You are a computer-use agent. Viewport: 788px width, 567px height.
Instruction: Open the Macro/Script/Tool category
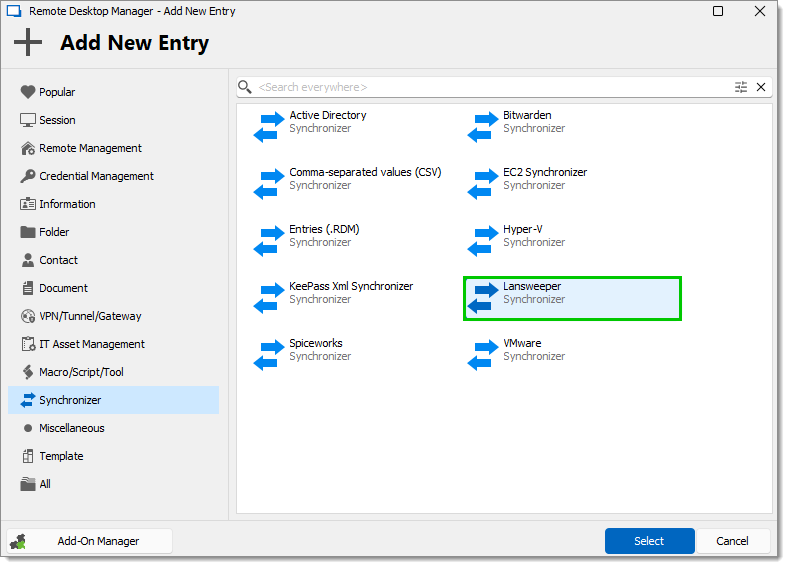pyautogui.click(x=114, y=372)
